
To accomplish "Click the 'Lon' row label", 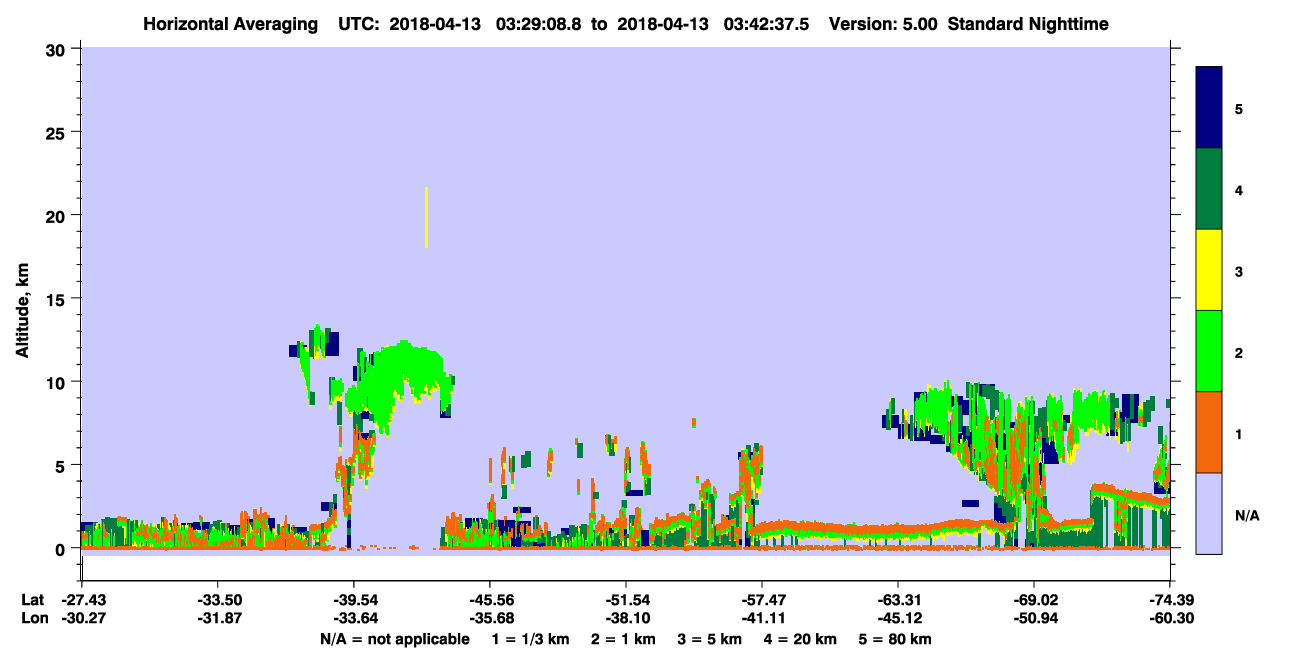I will (33, 618).
